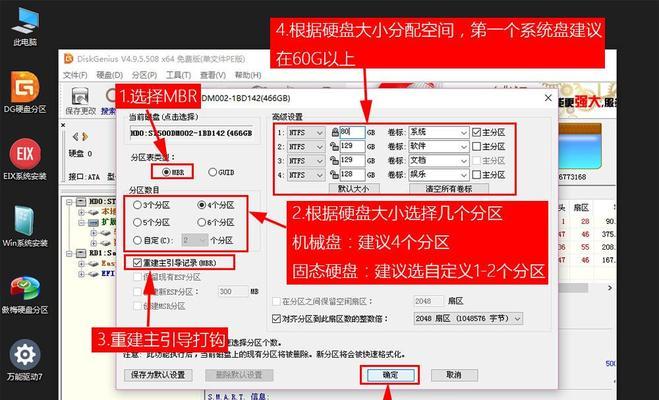
Task: Go to previous disk with left arrow
Action: click(75, 137)
